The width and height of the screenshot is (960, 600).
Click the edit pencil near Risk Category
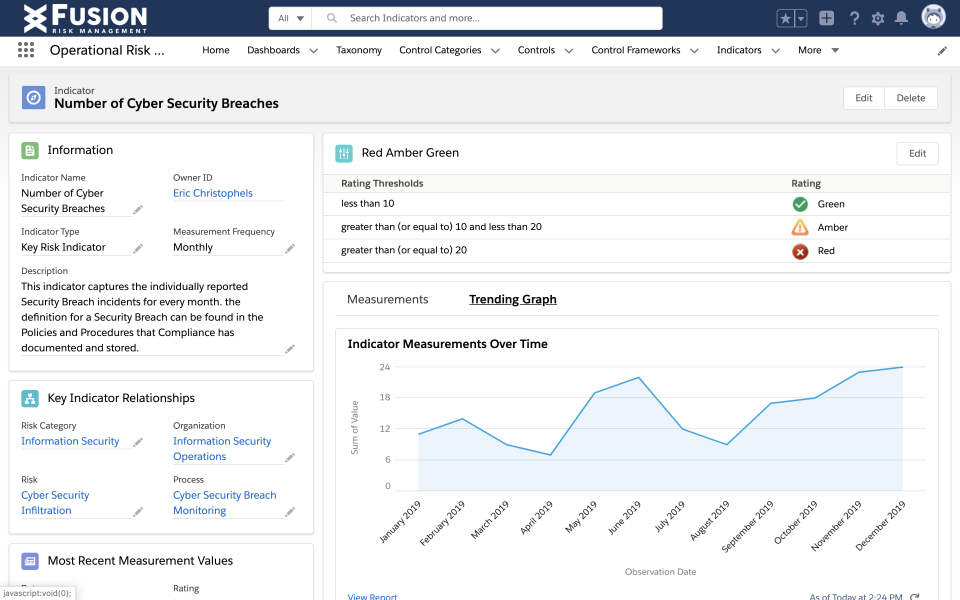tap(136, 441)
